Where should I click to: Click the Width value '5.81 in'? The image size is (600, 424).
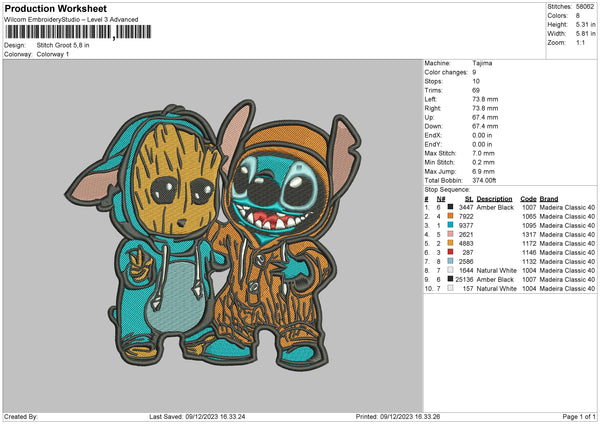[585, 34]
